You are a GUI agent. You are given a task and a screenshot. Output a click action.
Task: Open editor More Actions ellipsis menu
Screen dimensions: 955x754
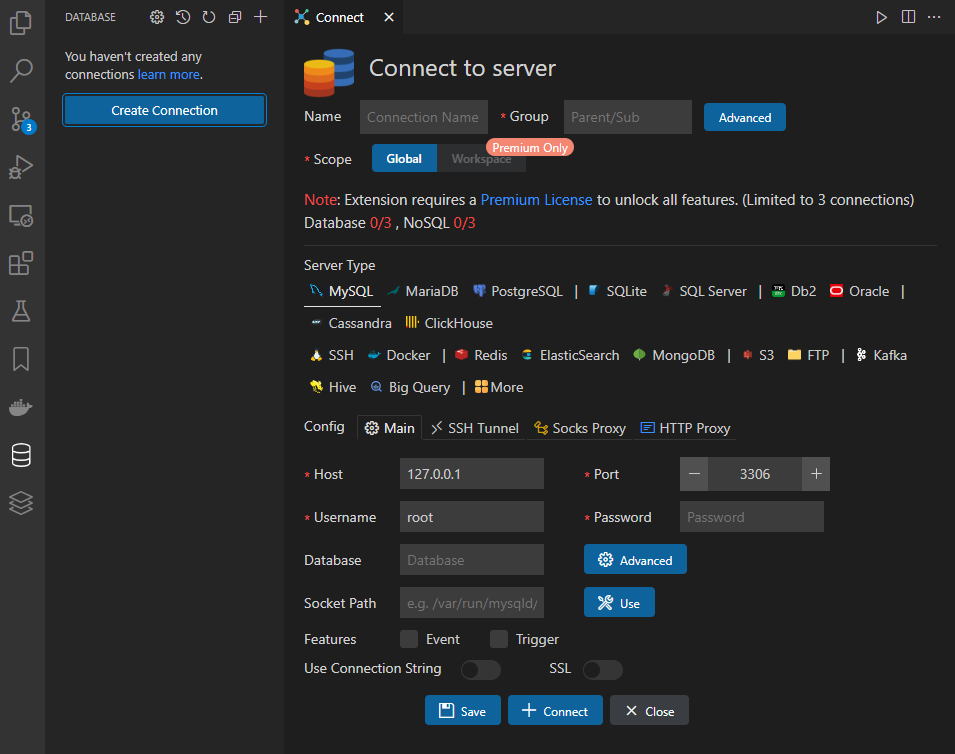point(934,17)
